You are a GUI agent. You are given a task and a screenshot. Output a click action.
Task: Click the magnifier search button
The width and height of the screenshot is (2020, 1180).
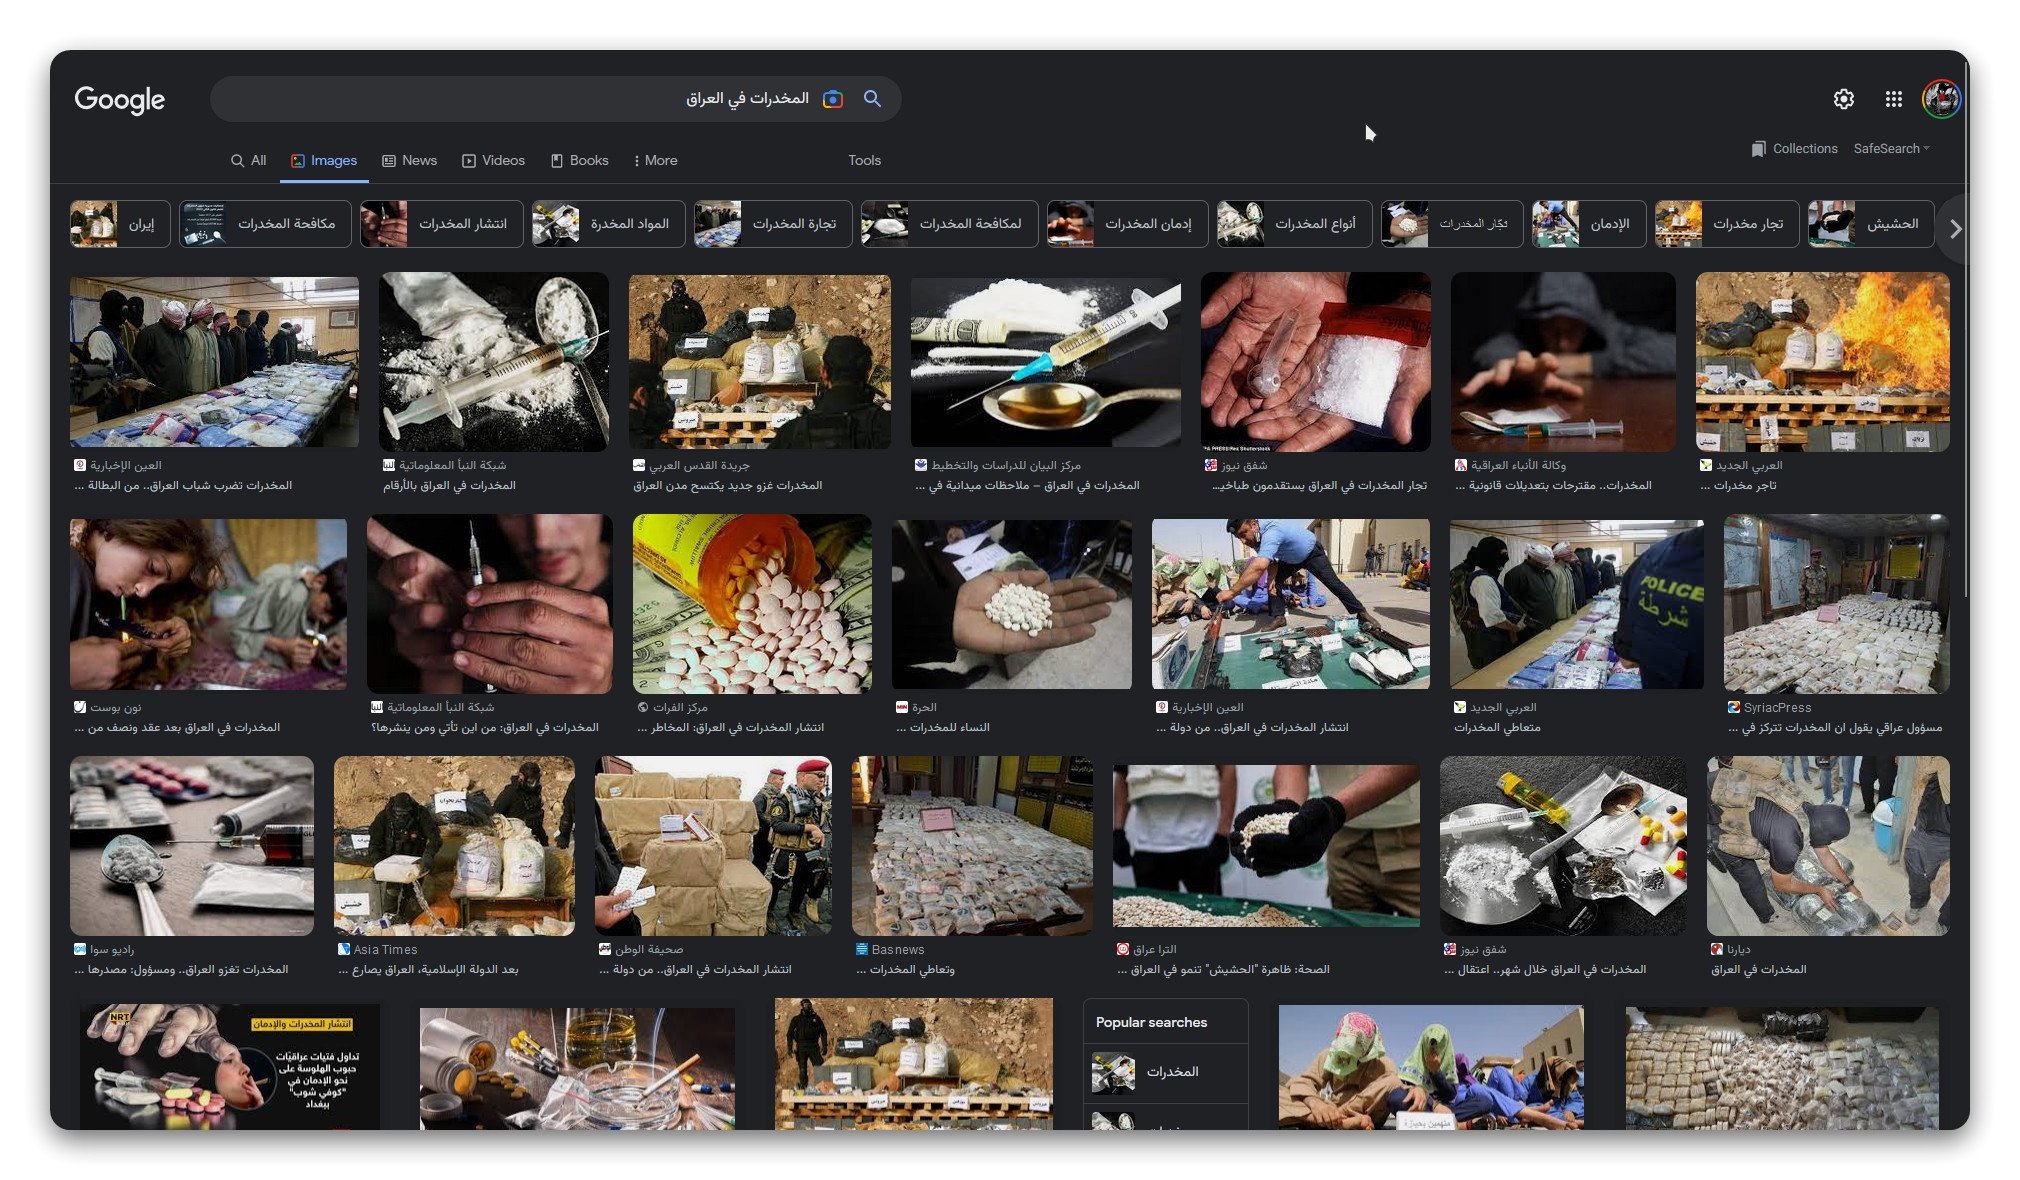point(872,99)
